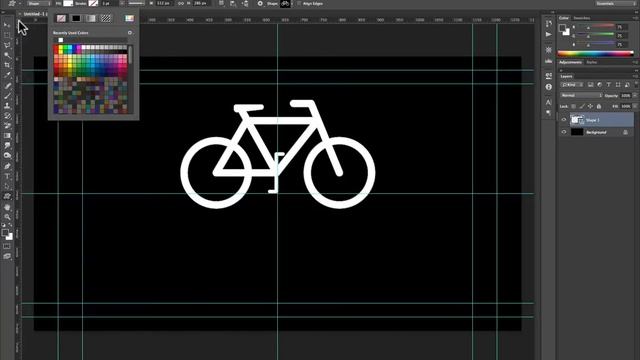Select the Move tool

(7, 25)
